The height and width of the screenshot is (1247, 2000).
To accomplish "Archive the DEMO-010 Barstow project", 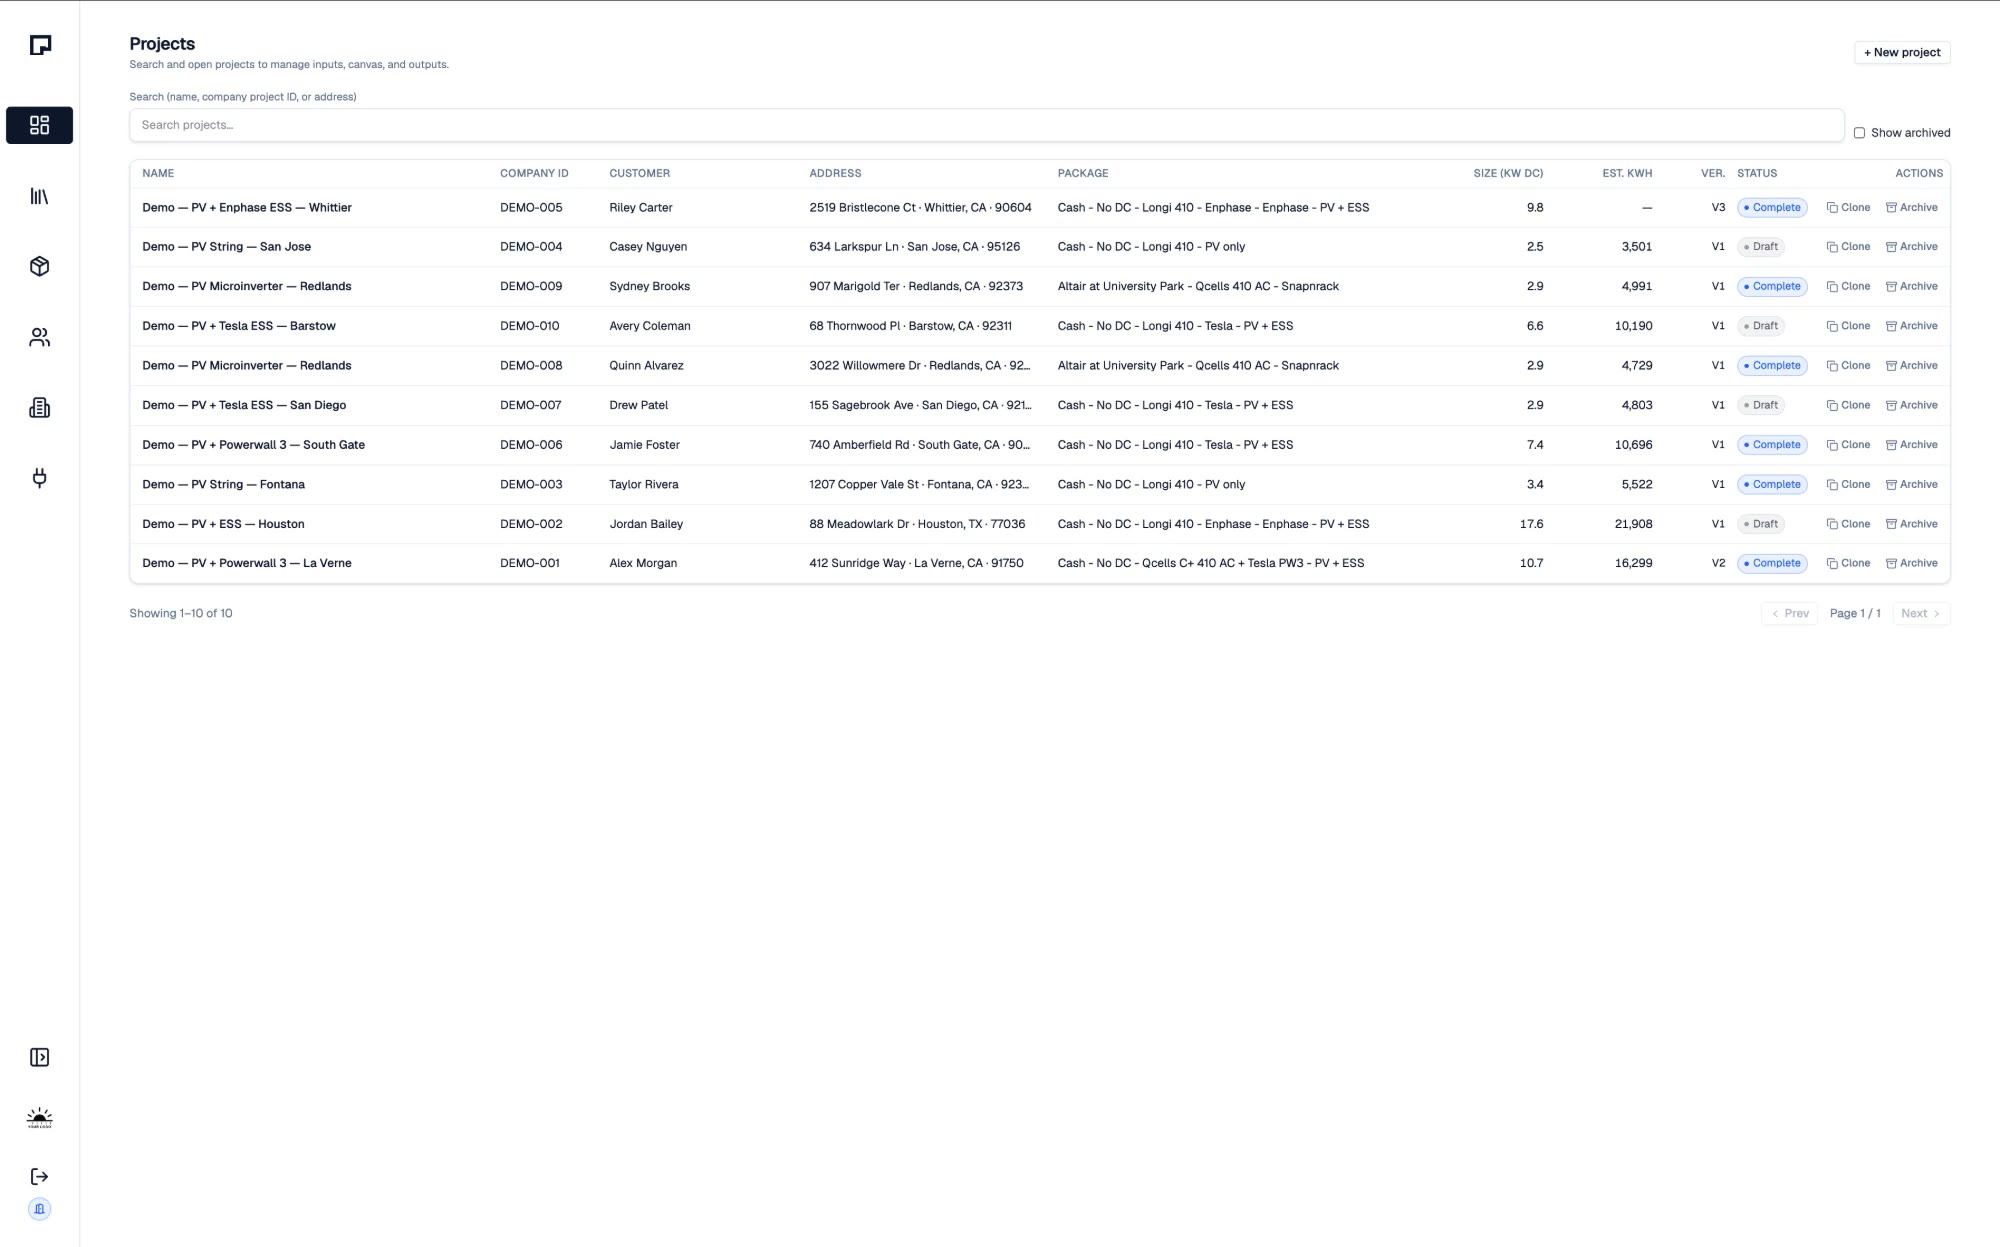I will [1911, 326].
